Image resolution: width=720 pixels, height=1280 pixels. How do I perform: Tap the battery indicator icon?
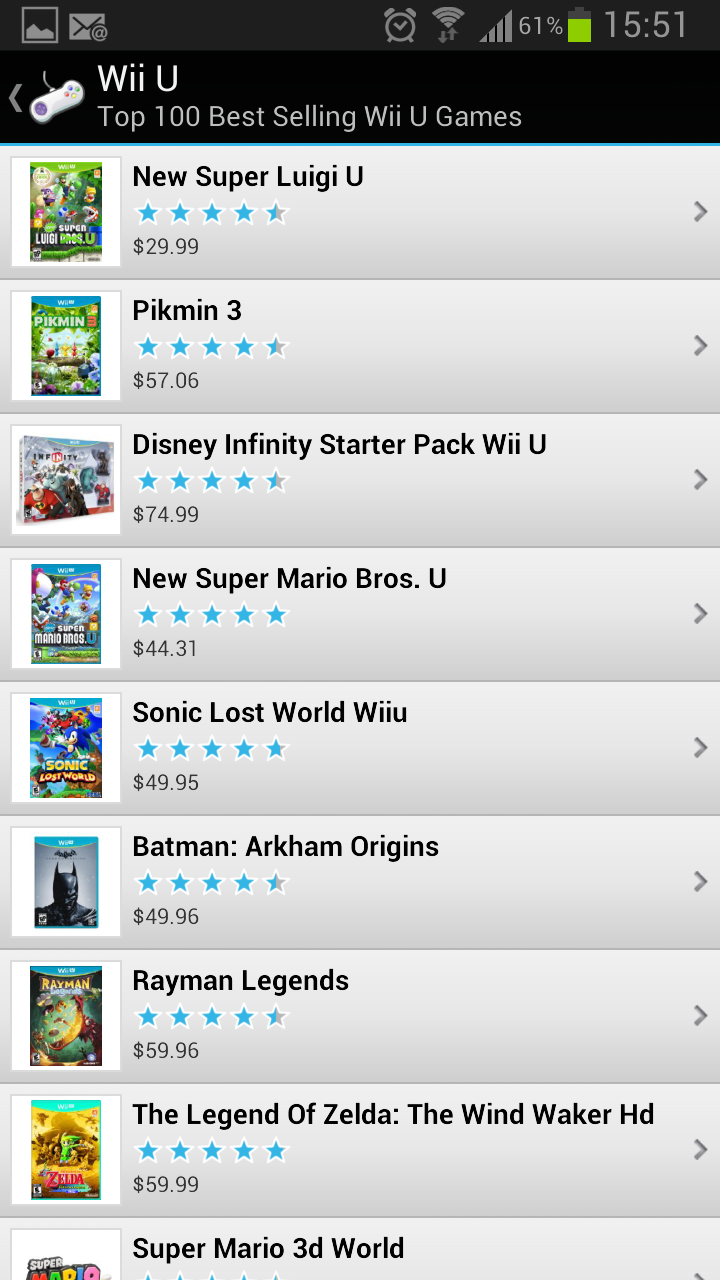[579, 25]
